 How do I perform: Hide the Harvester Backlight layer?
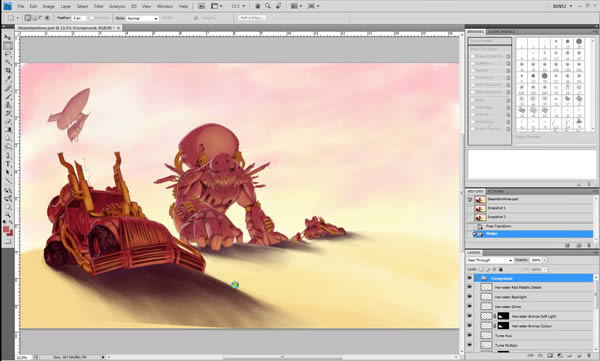click(470, 297)
